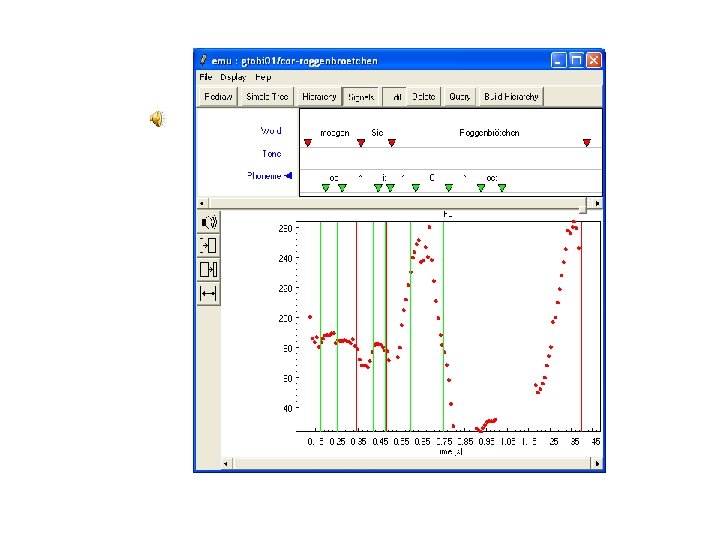Image resolution: width=720 pixels, height=540 pixels.
Task: Click the 'C' phoneme label
Action: pos(432,177)
